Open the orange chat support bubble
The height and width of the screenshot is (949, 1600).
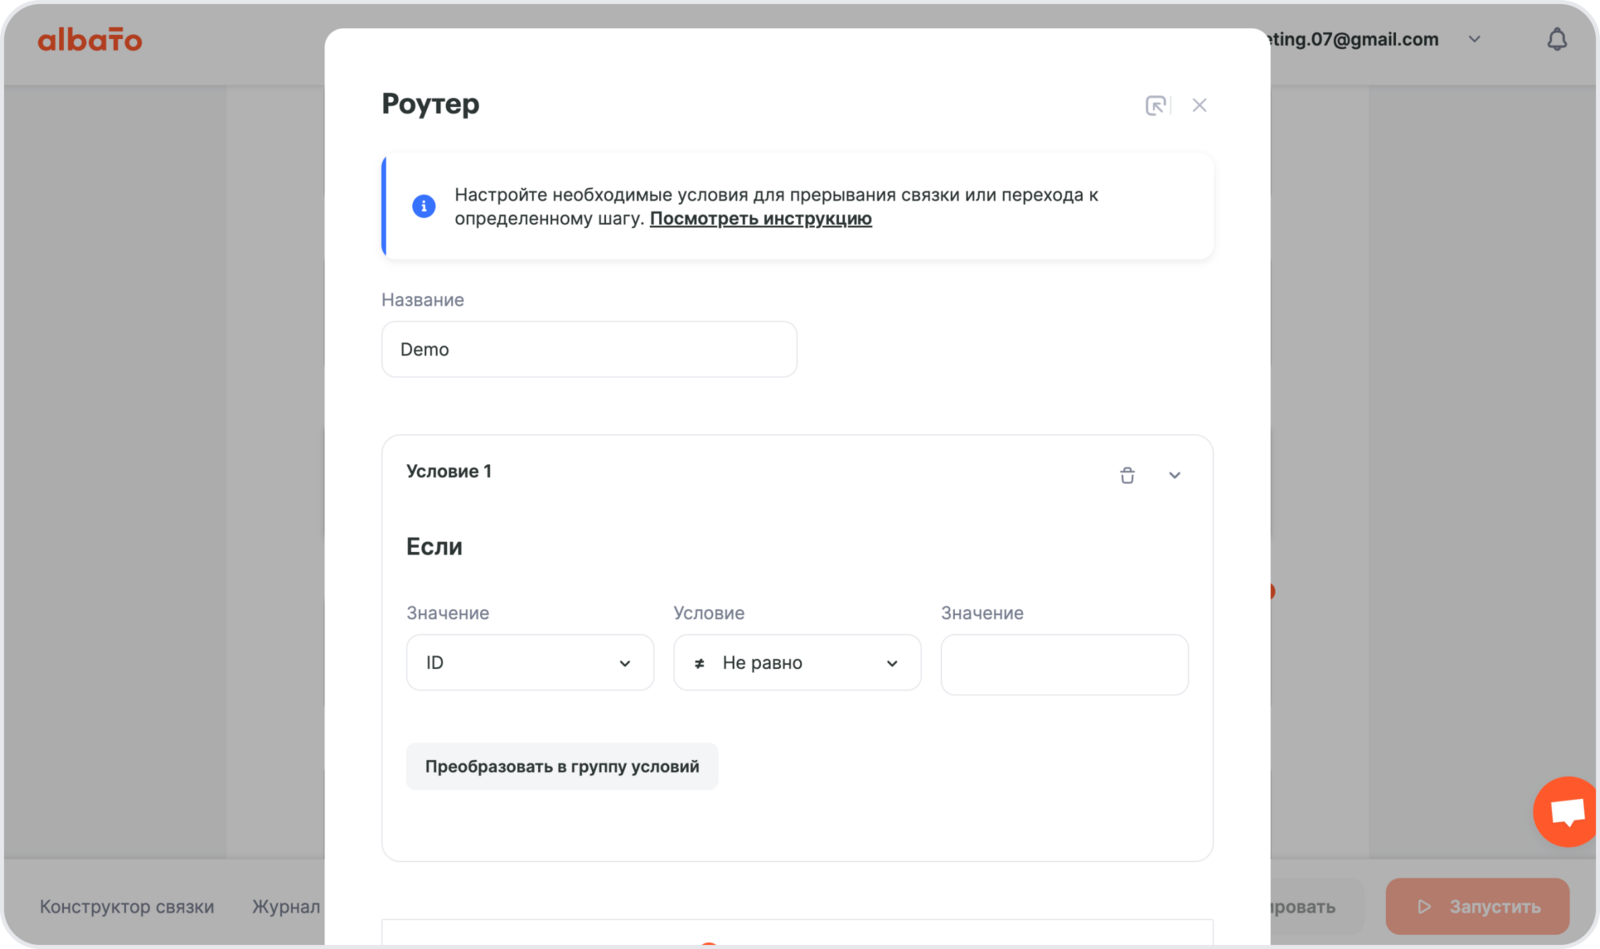[1566, 811]
